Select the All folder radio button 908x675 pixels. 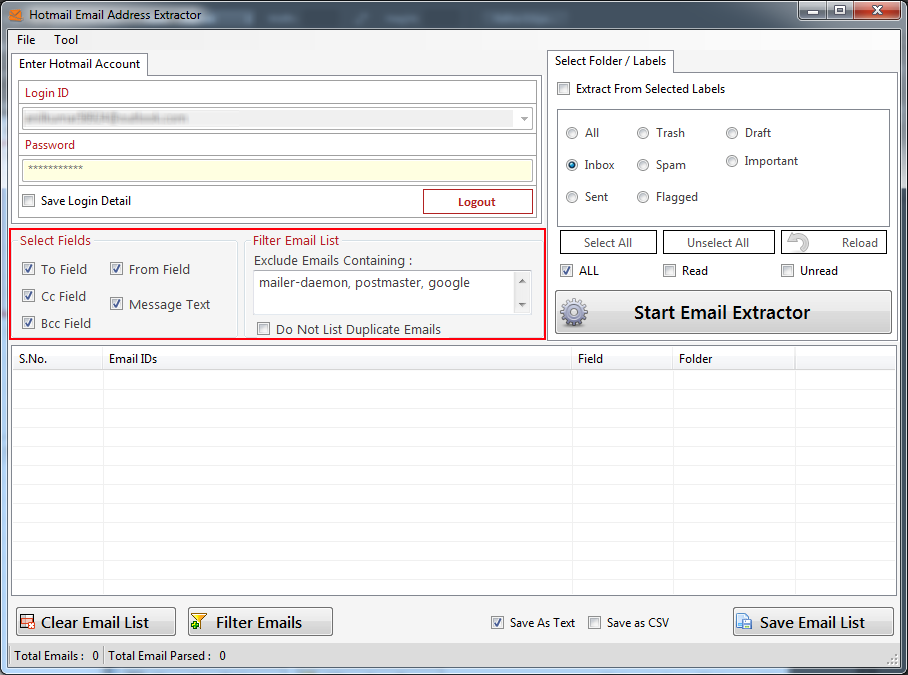coord(572,133)
